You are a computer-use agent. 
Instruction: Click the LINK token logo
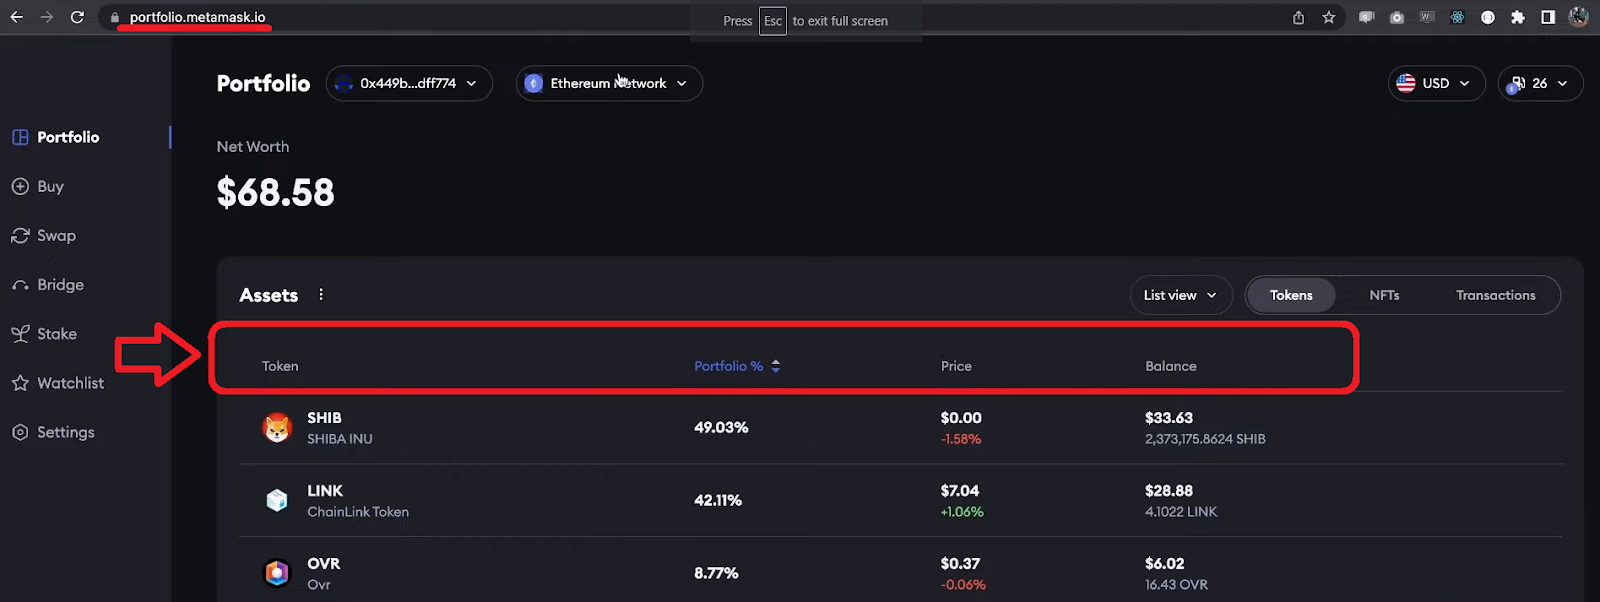coord(277,500)
